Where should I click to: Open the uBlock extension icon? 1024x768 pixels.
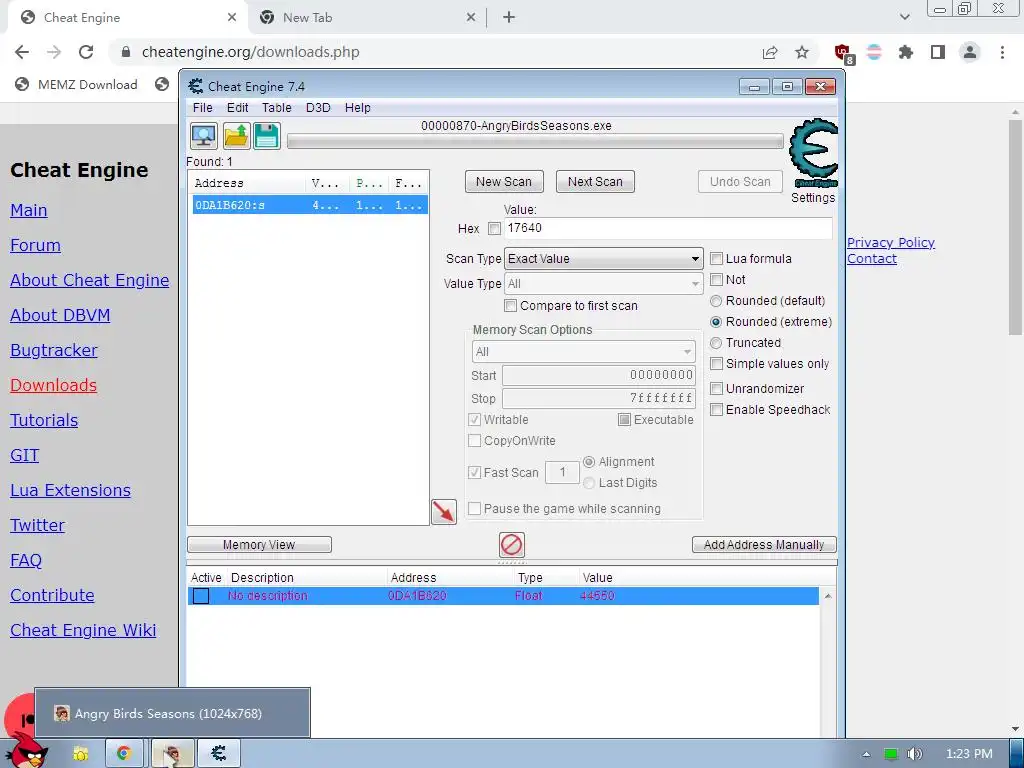click(x=843, y=53)
